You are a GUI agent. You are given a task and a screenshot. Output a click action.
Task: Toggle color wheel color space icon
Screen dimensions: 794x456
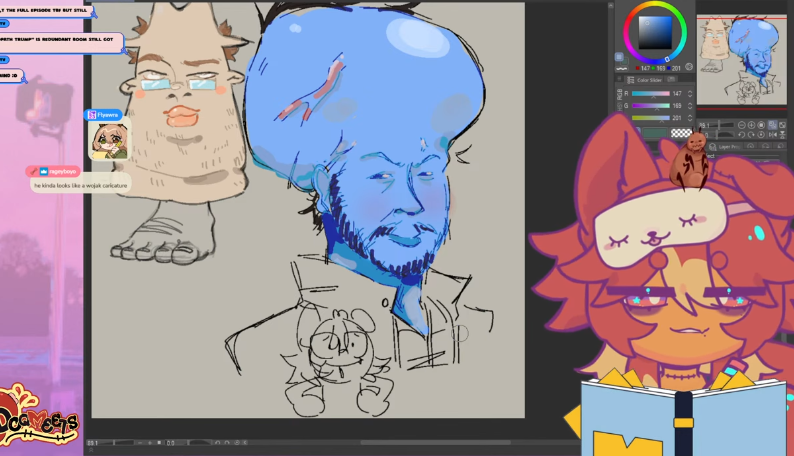(x=689, y=67)
